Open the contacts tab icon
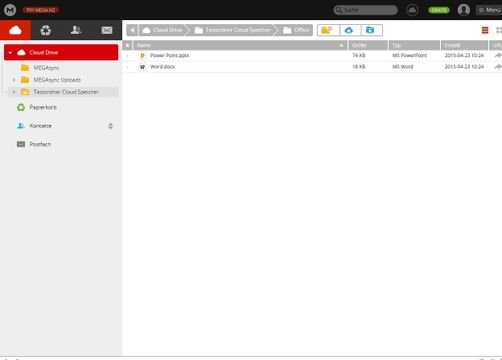502x360 pixels. [x=76, y=30]
